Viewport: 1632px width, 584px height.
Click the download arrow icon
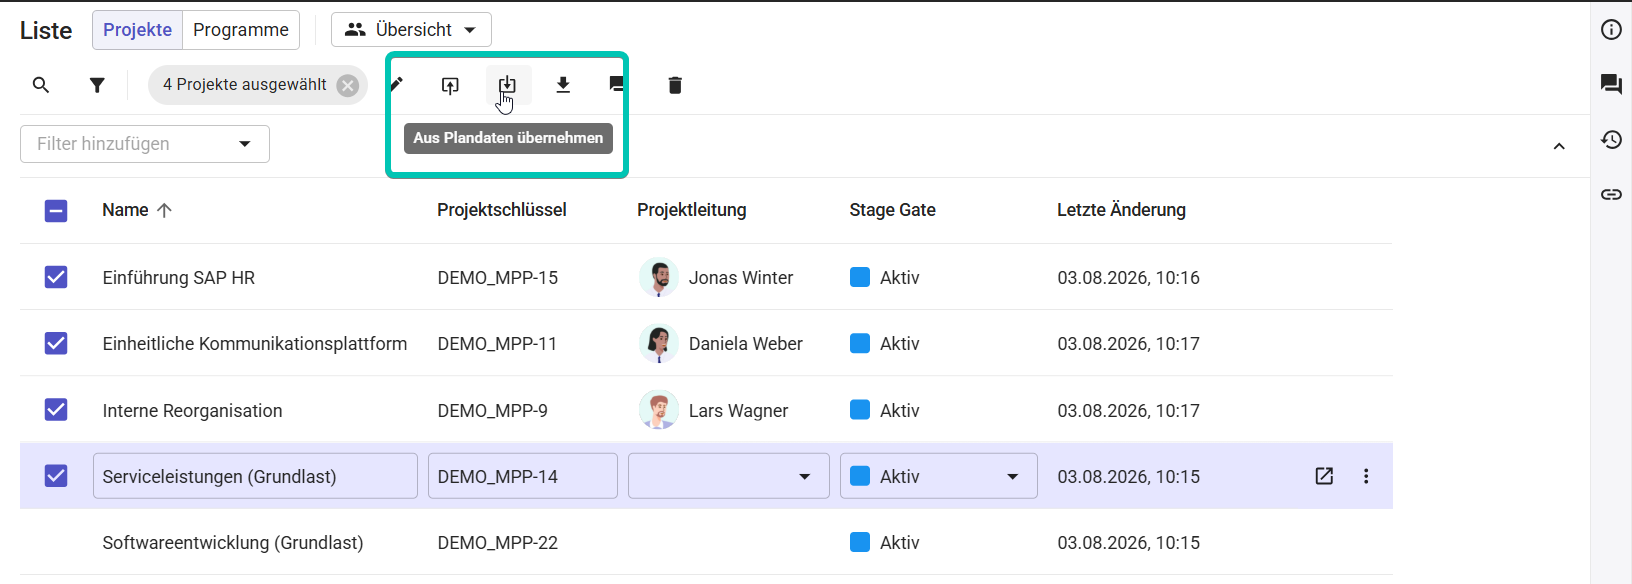coord(563,85)
